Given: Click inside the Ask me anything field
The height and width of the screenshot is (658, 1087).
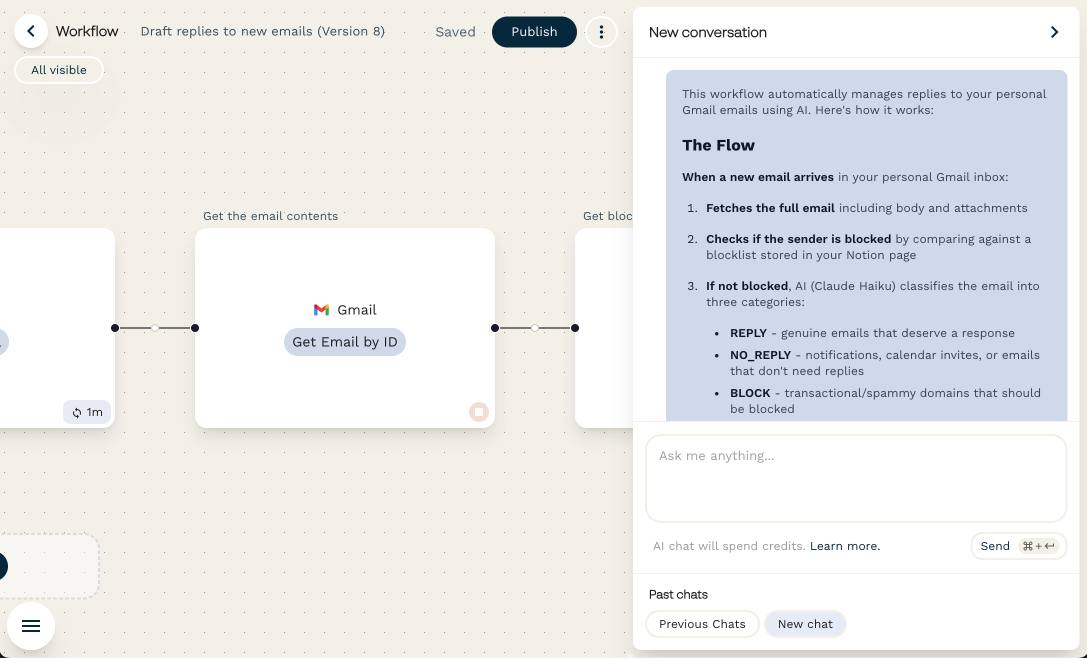Looking at the screenshot, I should pyautogui.click(x=856, y=478).
